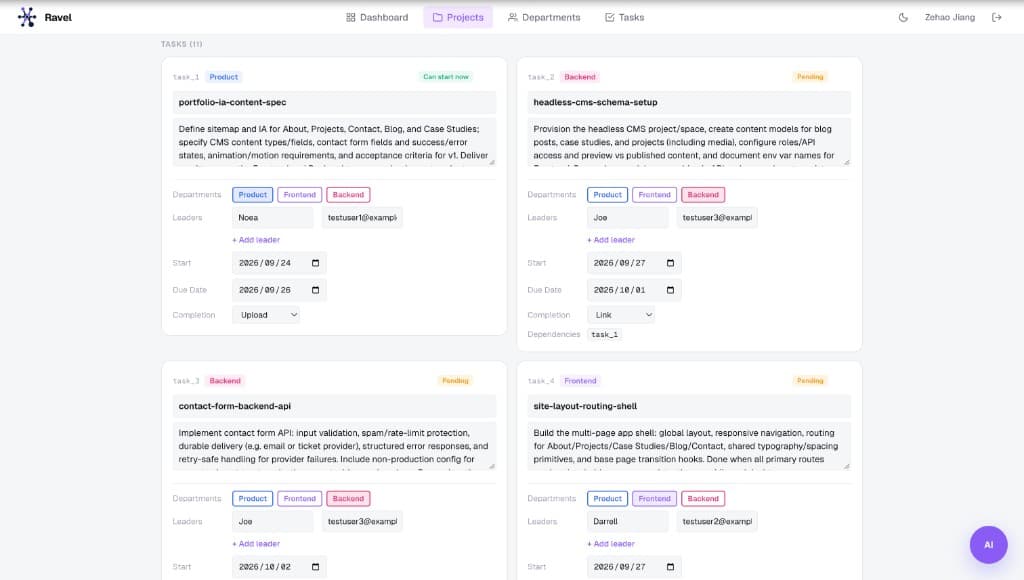
Task: Click into task_4 description text area
Action: [x=689, y=445]
